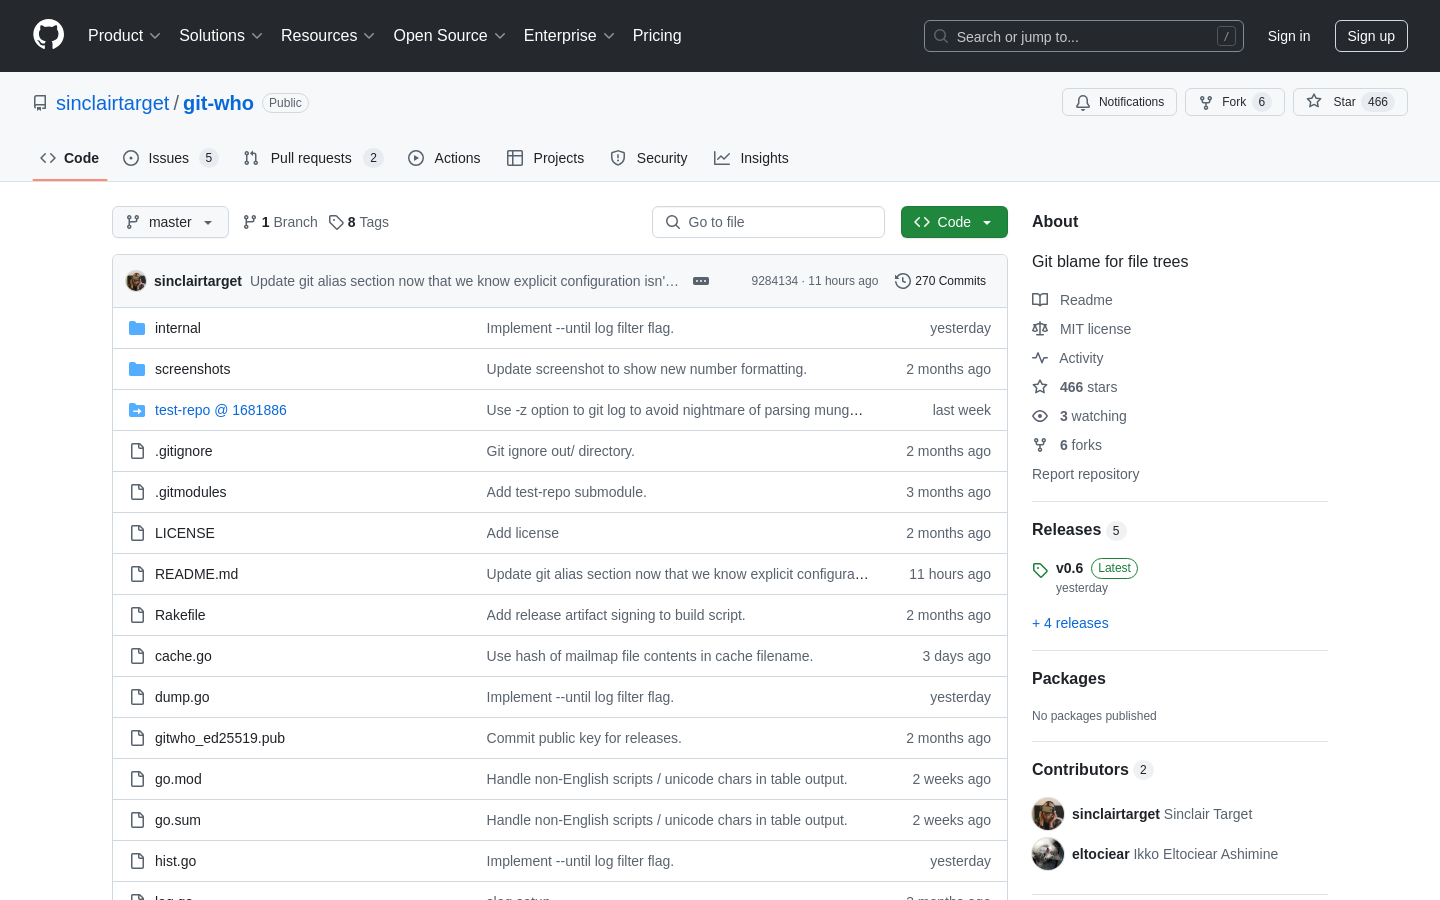Open the repository Activity link
This screenshot has width=1440, height=900.
(1068, 358)
